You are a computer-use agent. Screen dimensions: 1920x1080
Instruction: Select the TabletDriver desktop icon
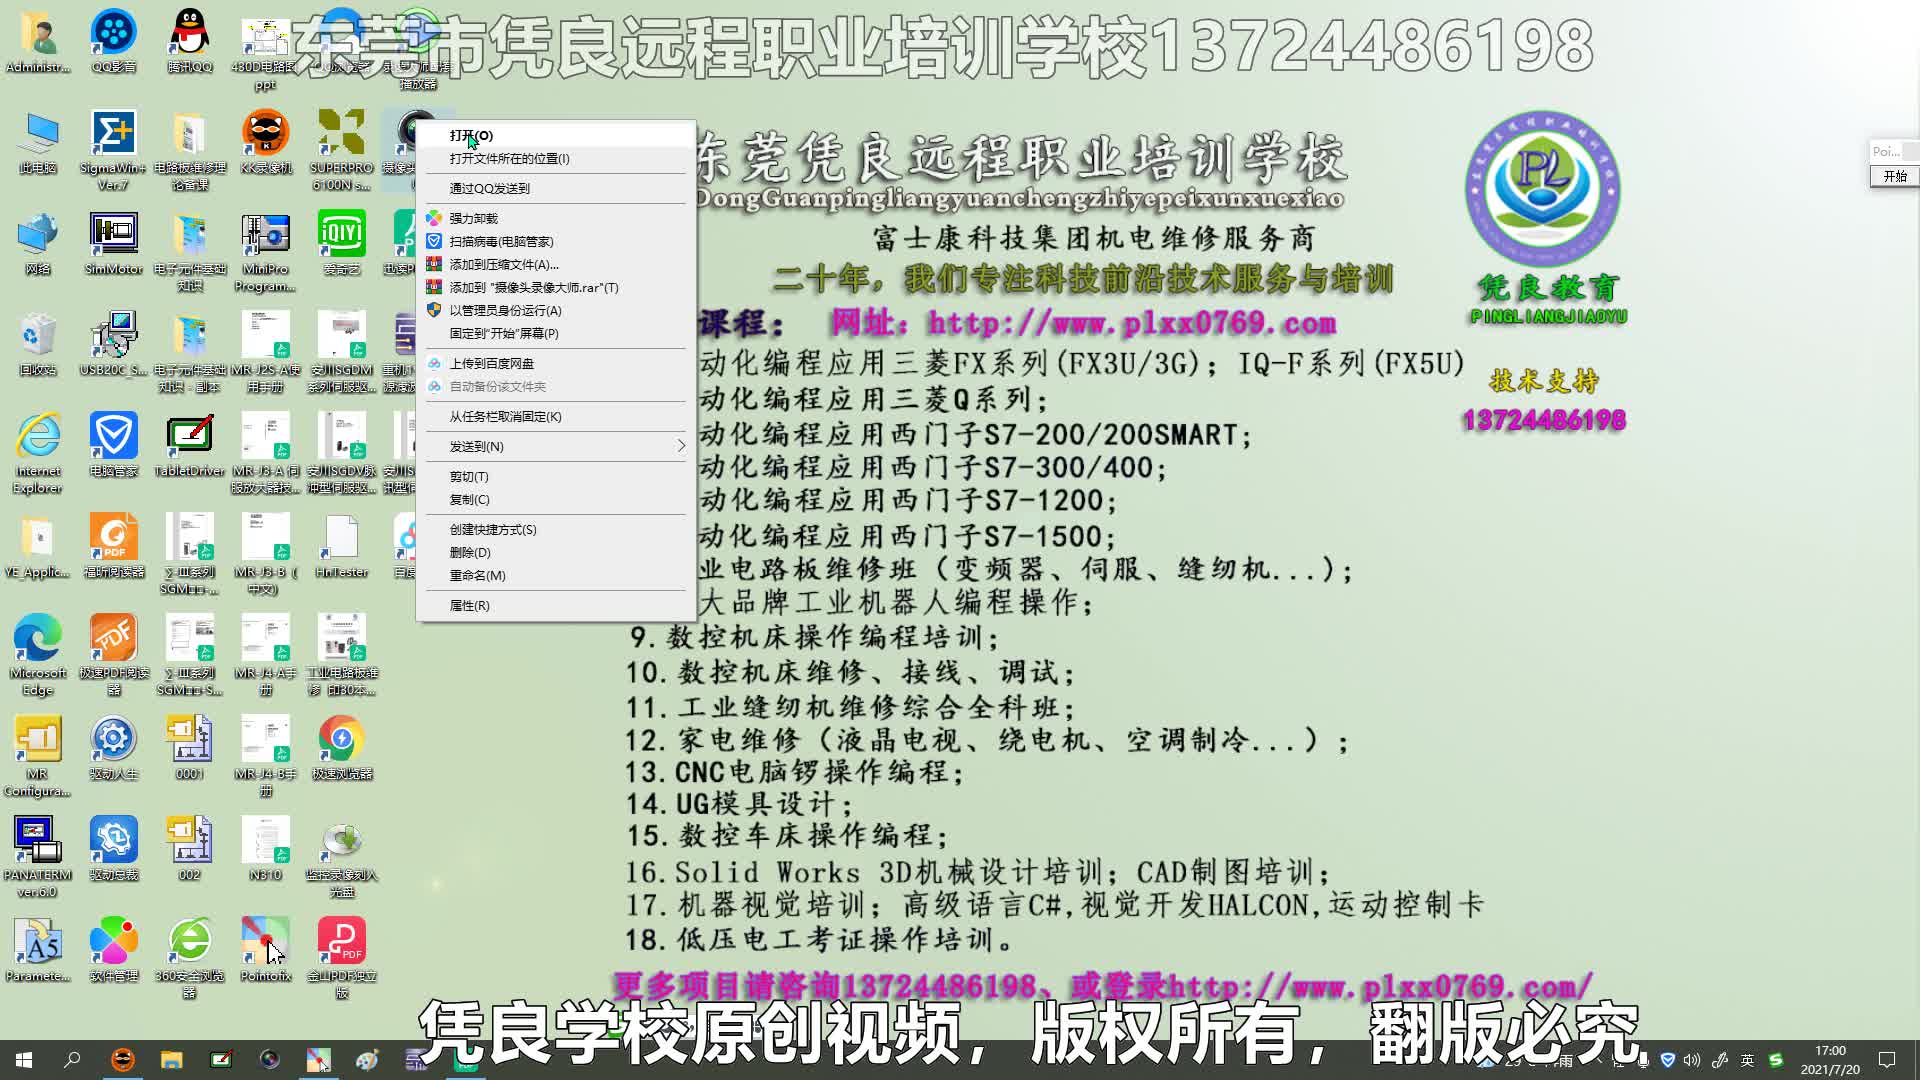pyautogui.click(x=189, y=445)
